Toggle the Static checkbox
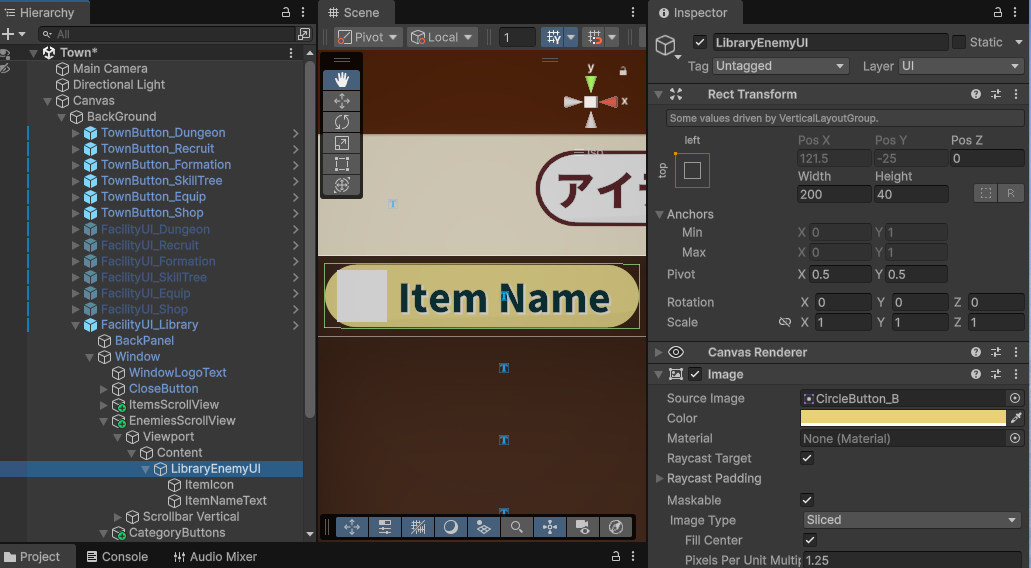This screenshot has height=568, width=1031. [x=958, y=42]
